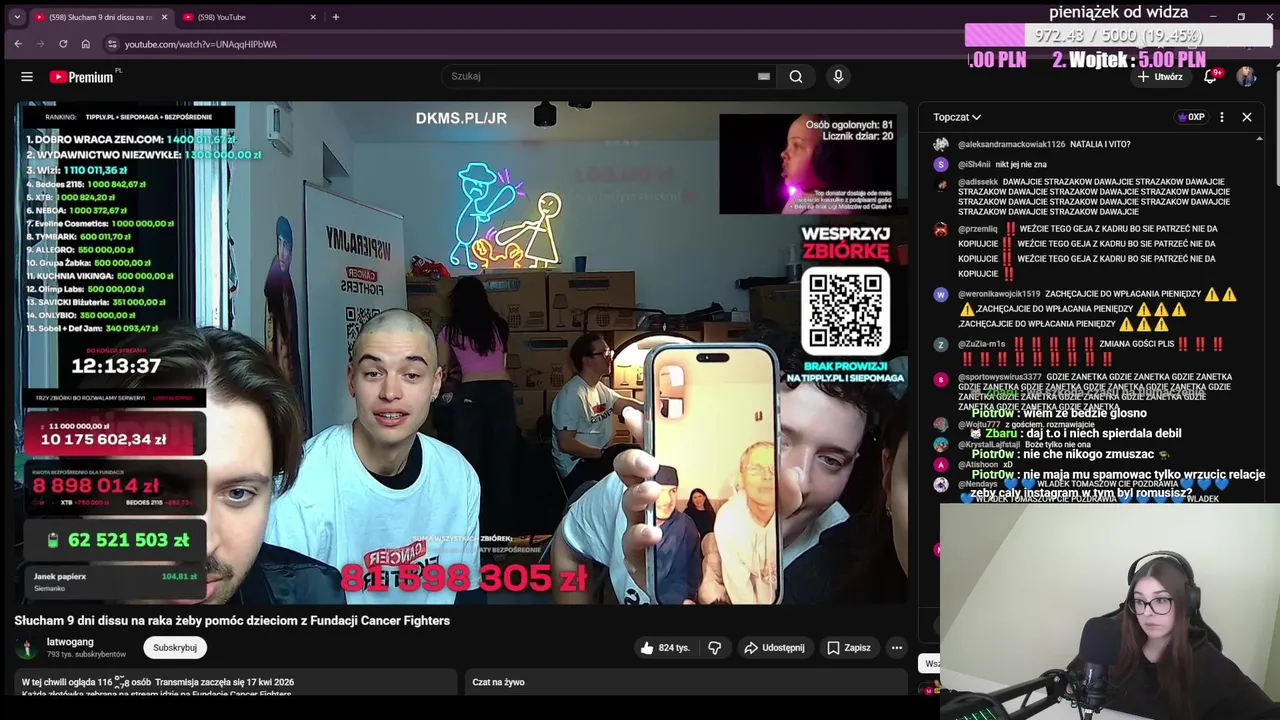This screenshot has height=720, width=1280.
Task: Open the on-screen keyboard icon in search box
Action: tap(764, 76)
